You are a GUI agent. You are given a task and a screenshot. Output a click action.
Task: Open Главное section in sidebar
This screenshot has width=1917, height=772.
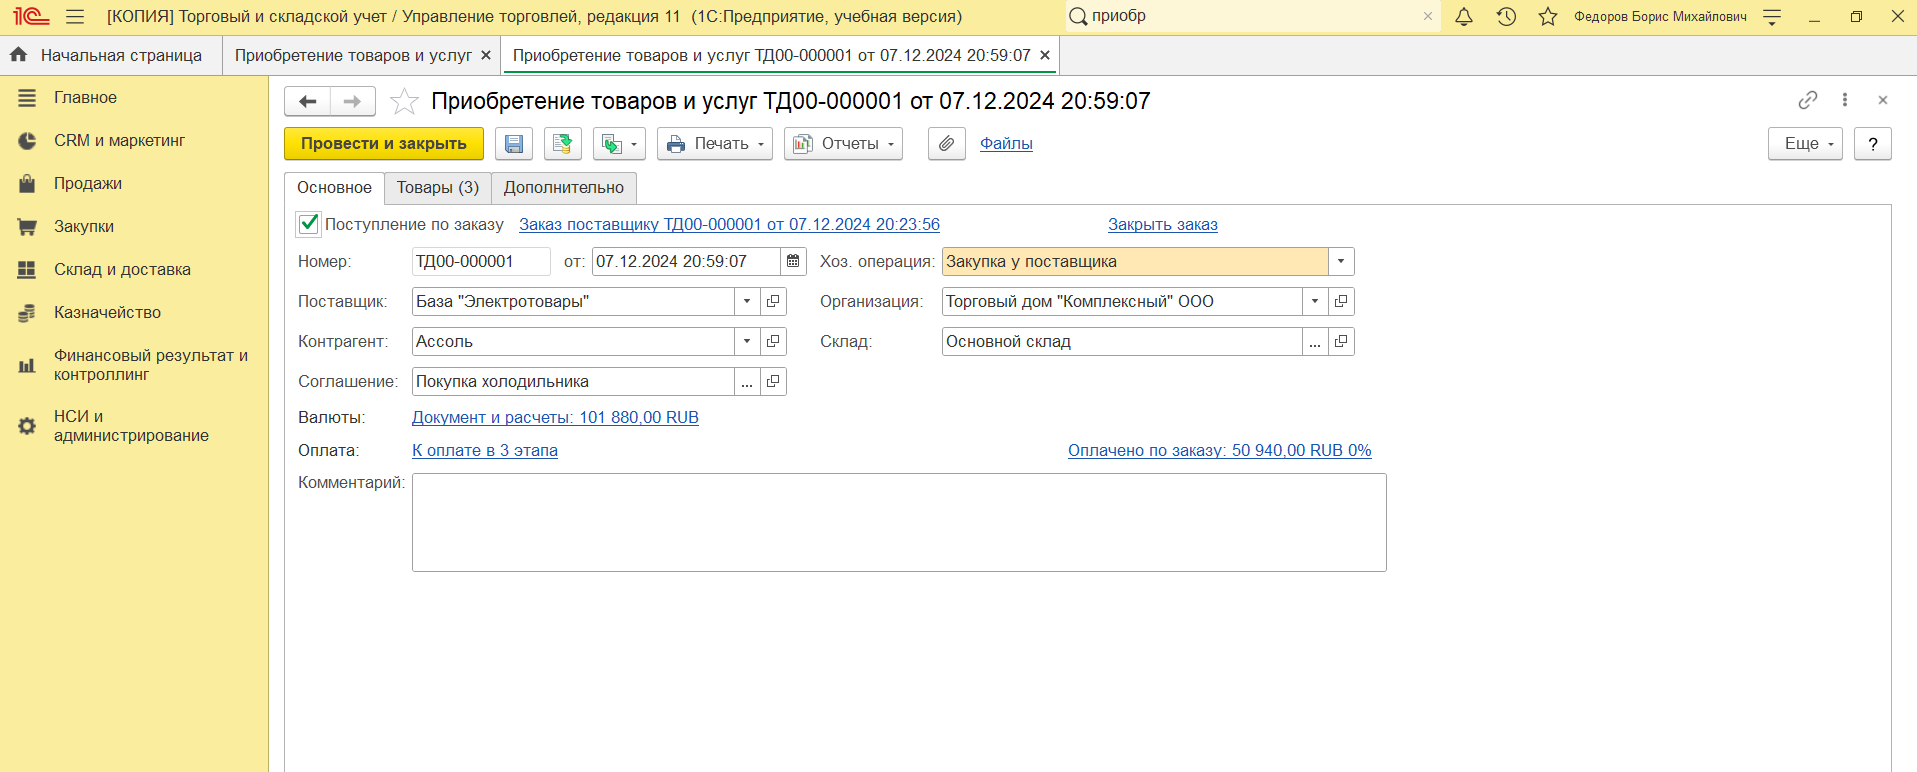pyautogui.click(x=85, y=98)
